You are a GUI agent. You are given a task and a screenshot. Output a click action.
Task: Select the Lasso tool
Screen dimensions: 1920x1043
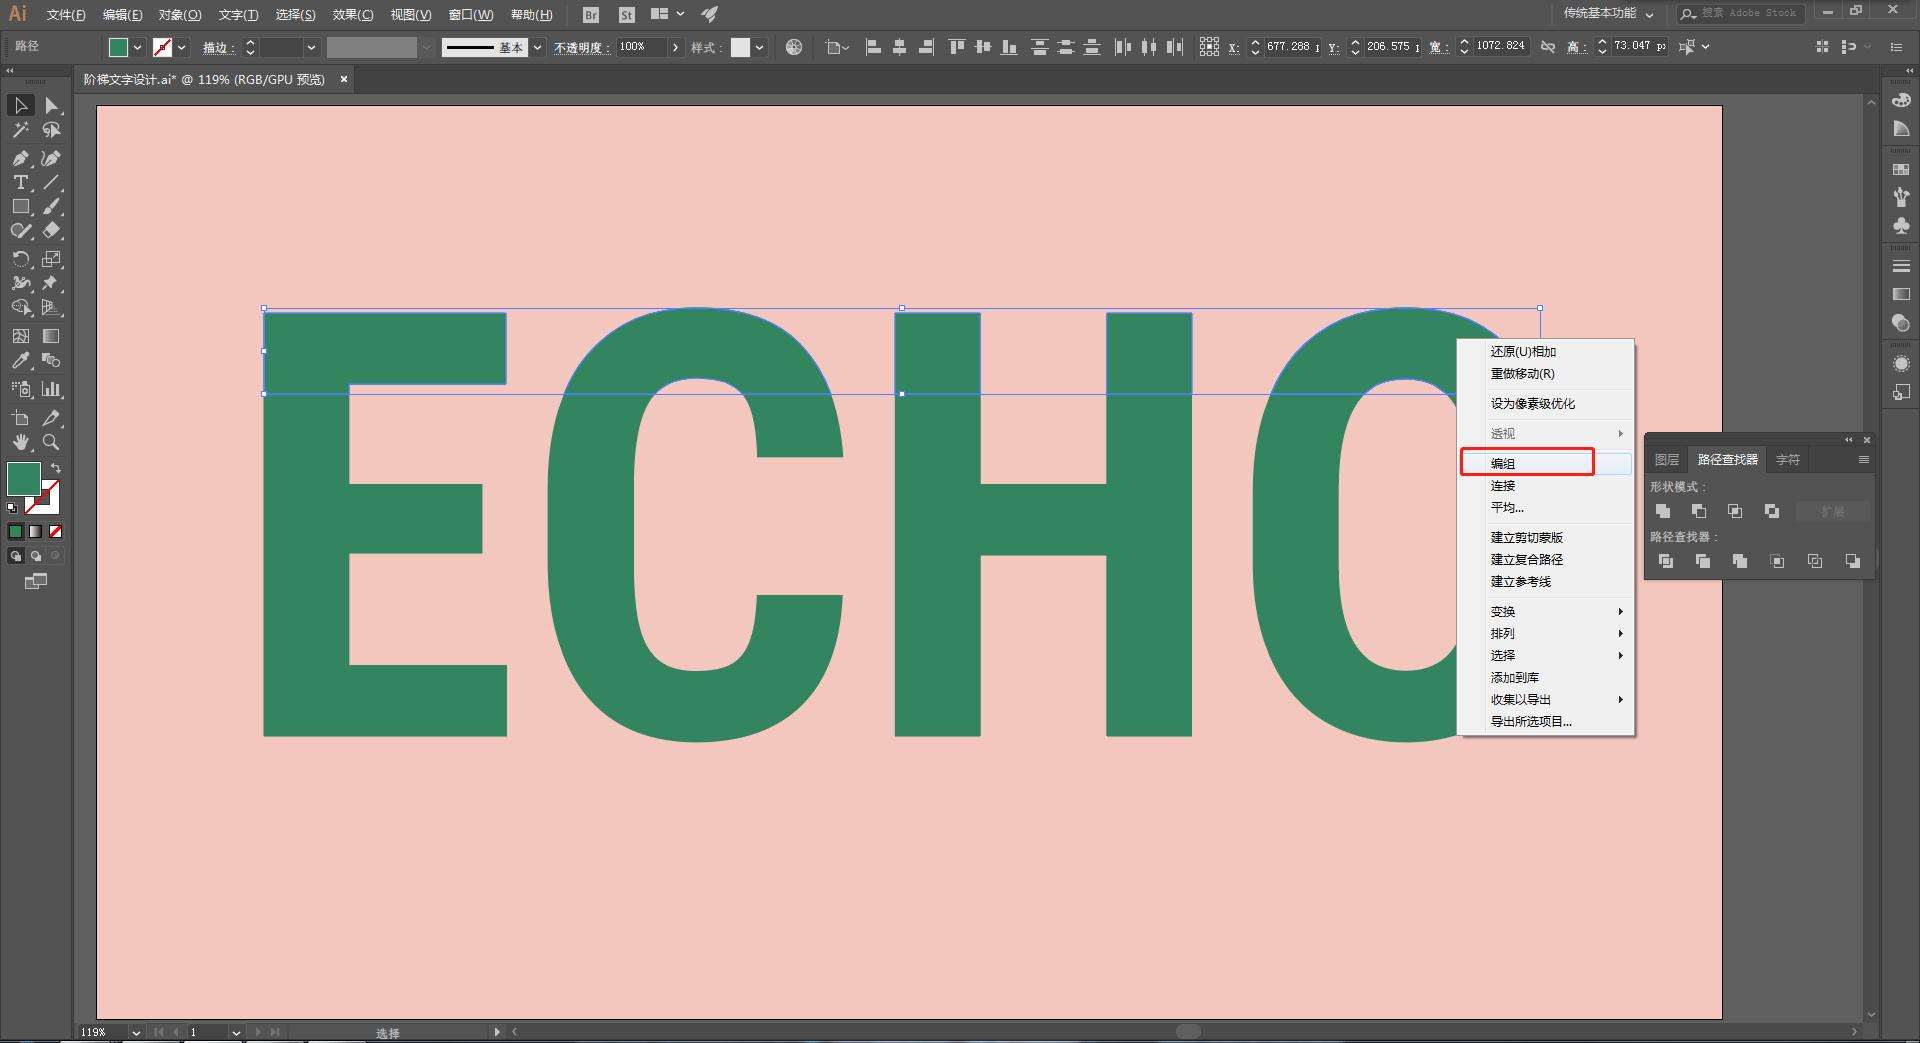[x=52, y=130]
